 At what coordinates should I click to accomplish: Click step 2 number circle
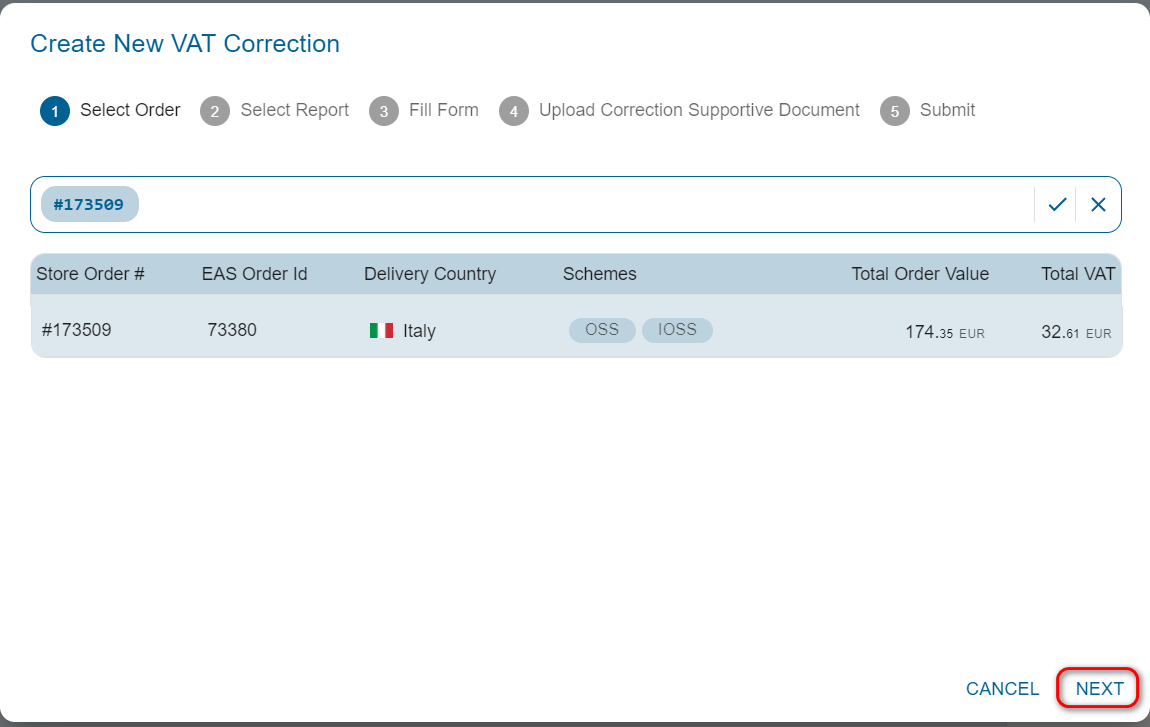pos(215,111)
